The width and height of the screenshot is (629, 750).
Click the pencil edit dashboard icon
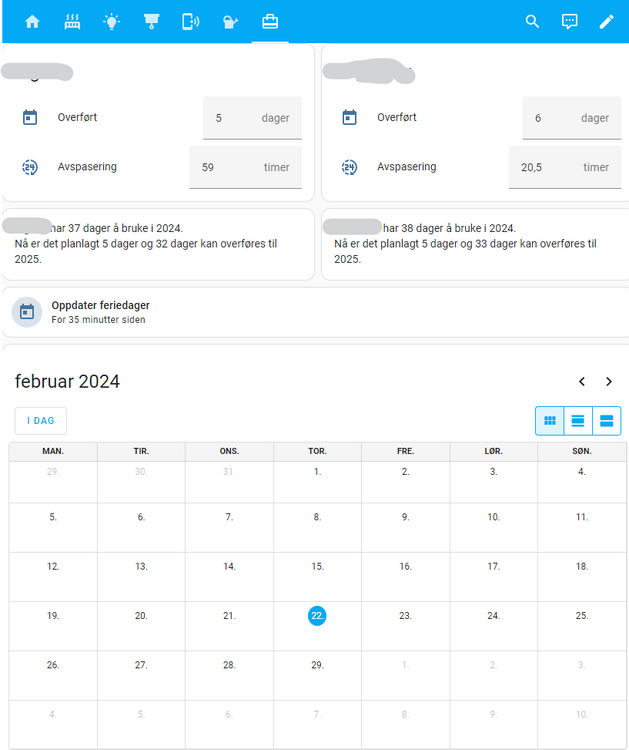click(x=606, y=21)
